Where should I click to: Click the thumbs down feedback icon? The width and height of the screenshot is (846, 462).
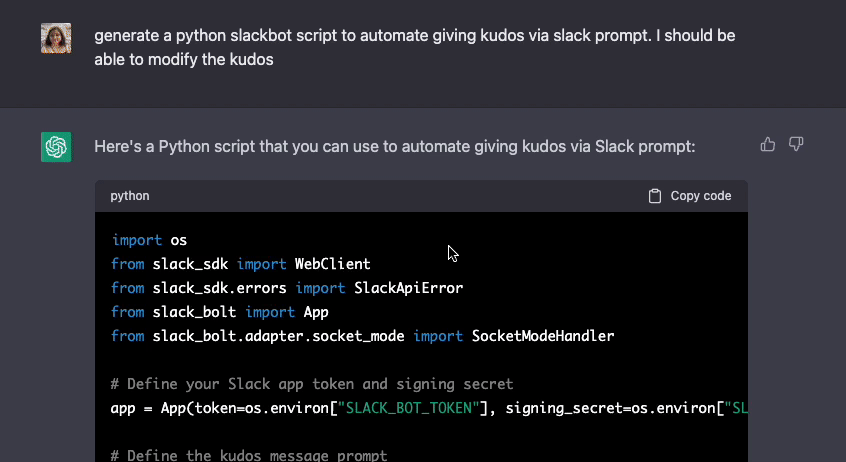796,145
